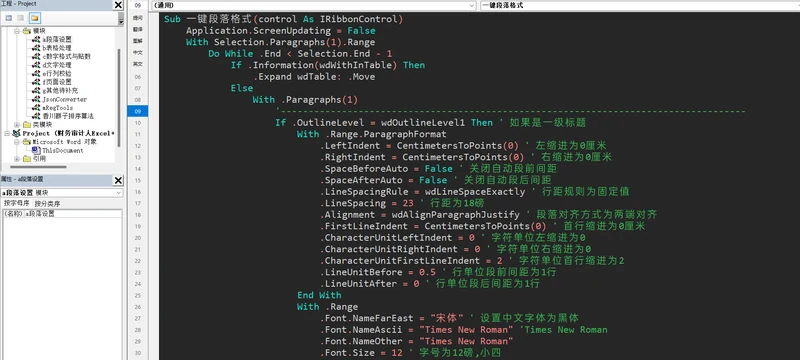Switch to the 按分类序 tab
This screenshot has width=800, height=360.
[47, 203]
